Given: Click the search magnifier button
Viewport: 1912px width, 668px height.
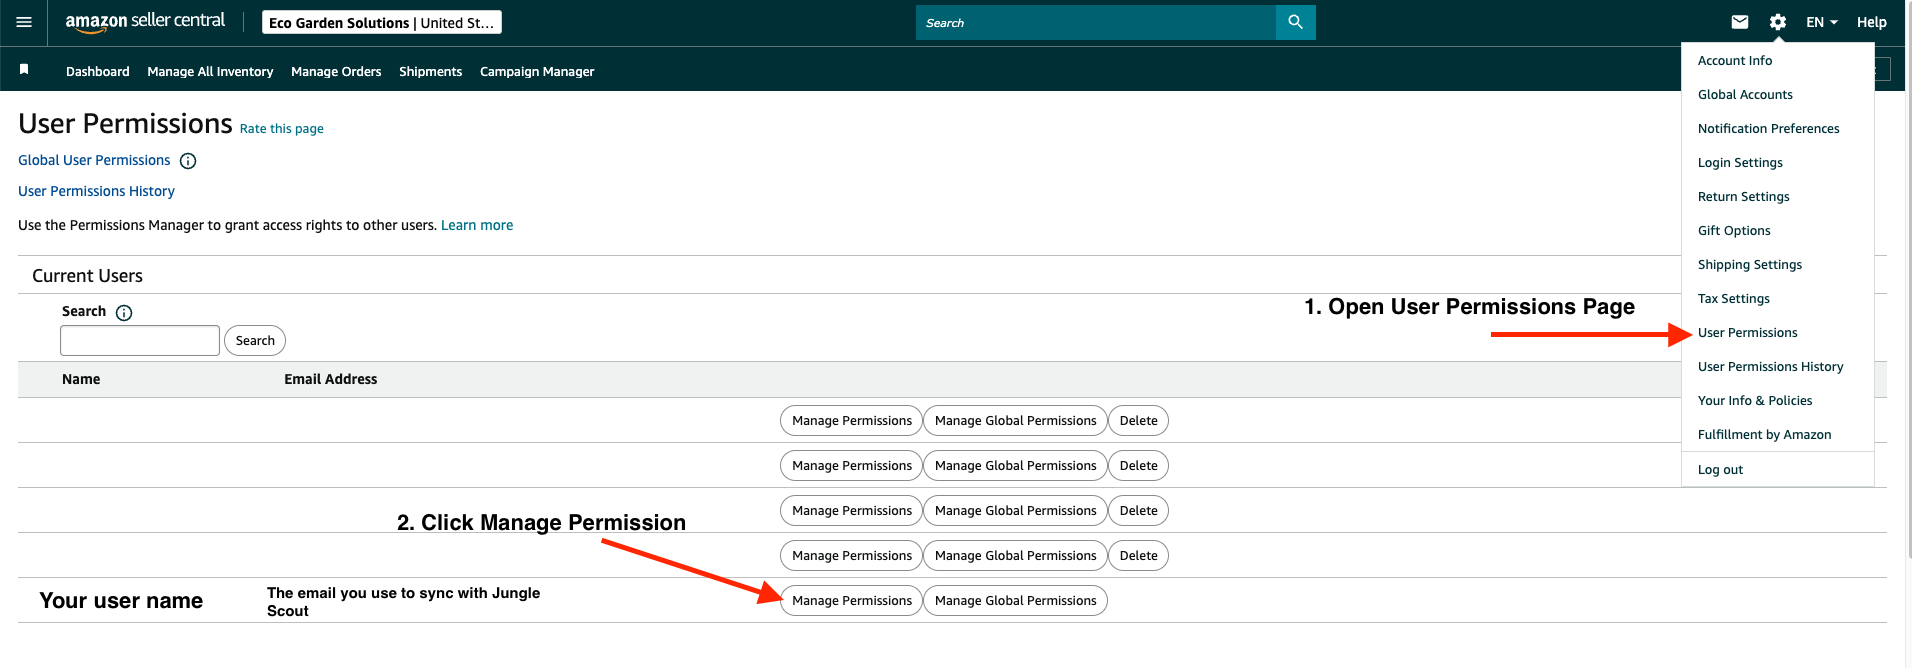Looking at the screenshot, I should point(1295,22).
